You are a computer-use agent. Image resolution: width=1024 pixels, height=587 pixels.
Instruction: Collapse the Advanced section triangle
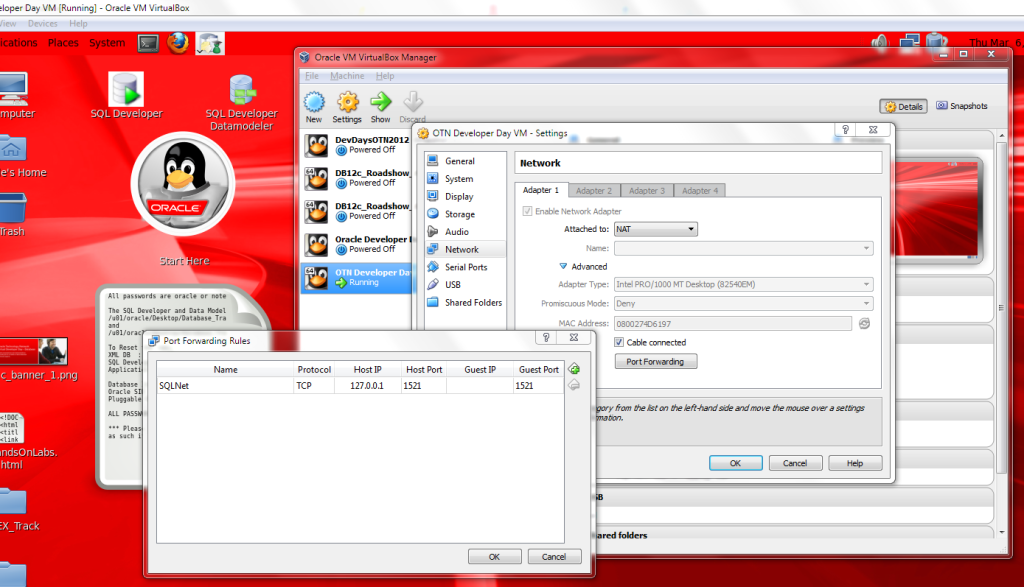[x=563, y=266]
